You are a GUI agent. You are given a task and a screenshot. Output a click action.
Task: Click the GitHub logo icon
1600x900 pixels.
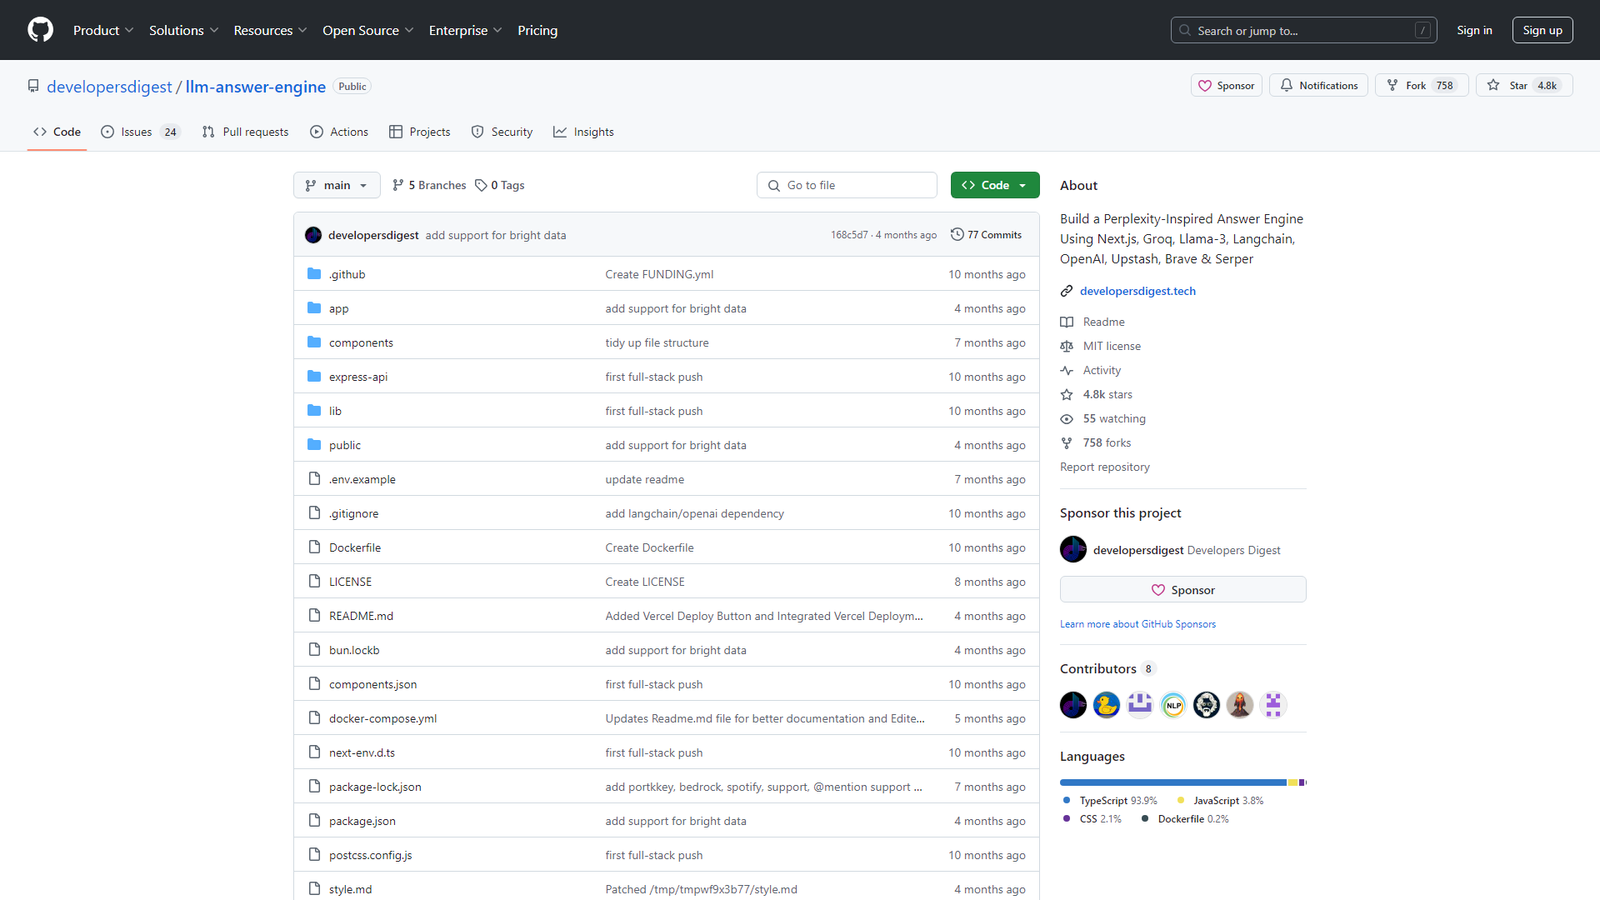[40, 30]
